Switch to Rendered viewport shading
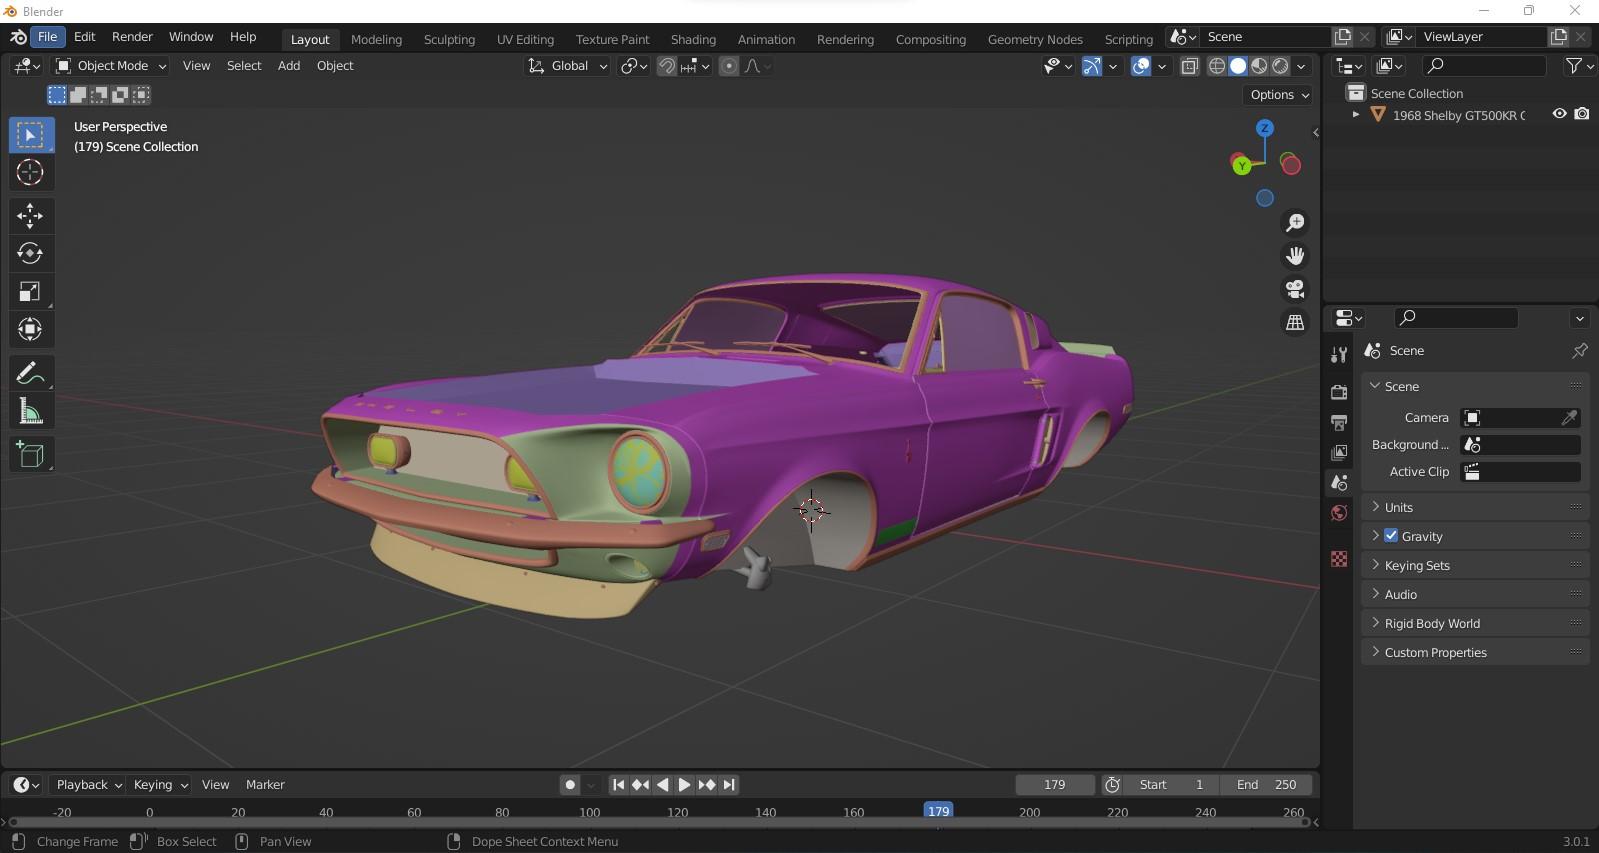This screenshot has width=1599, height=853. click(1280, 66)
